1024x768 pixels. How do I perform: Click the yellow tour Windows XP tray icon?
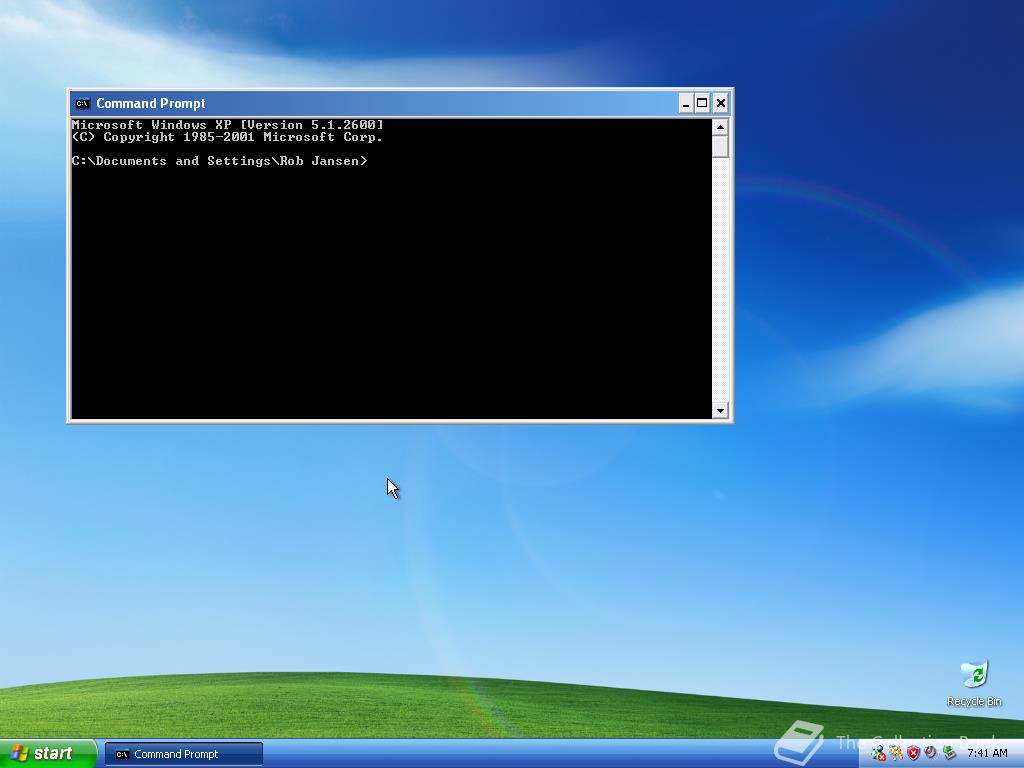pyautogui.click(x=896, y=754)
